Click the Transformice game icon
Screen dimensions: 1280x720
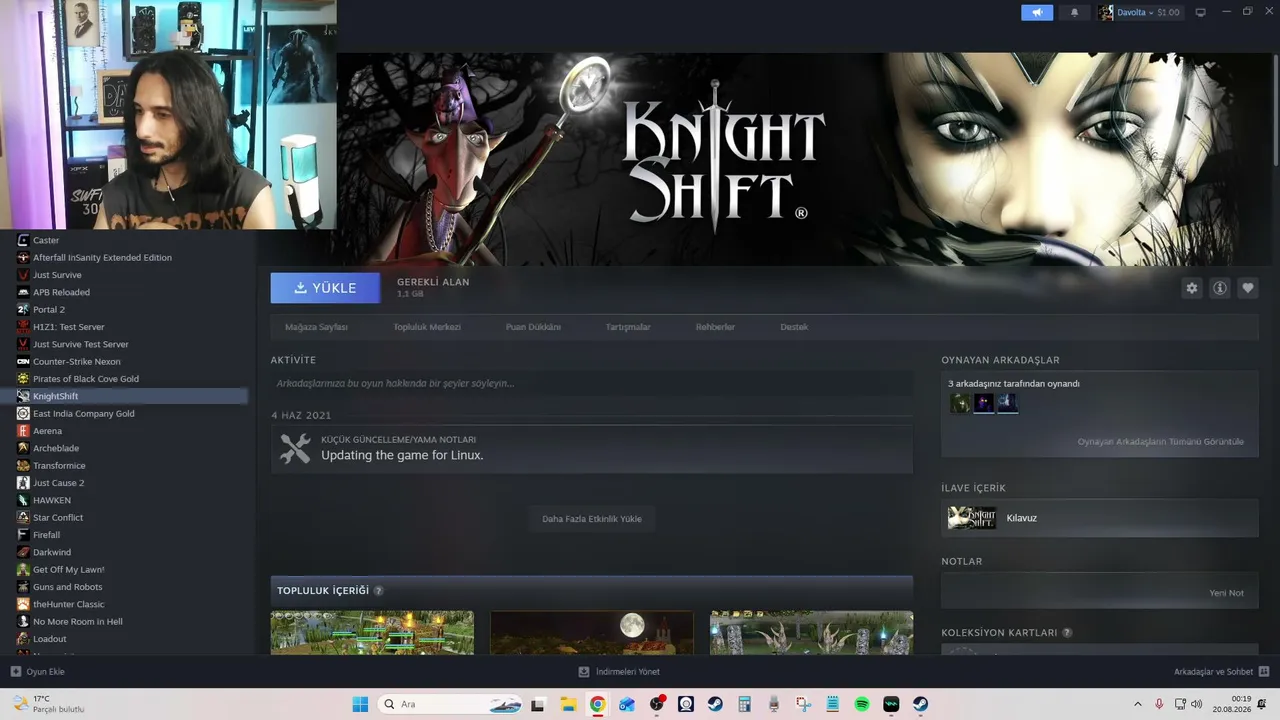(23, 466)
